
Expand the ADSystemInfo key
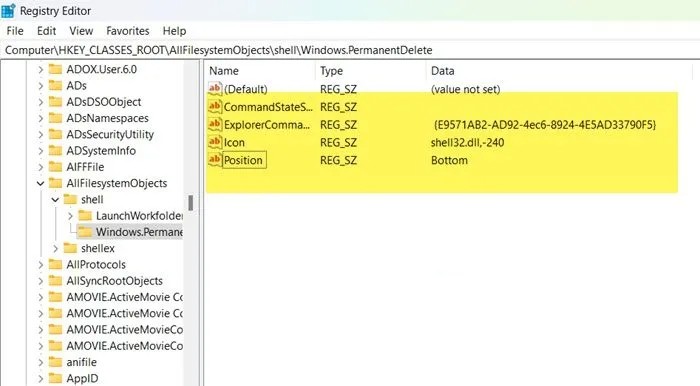40,151
